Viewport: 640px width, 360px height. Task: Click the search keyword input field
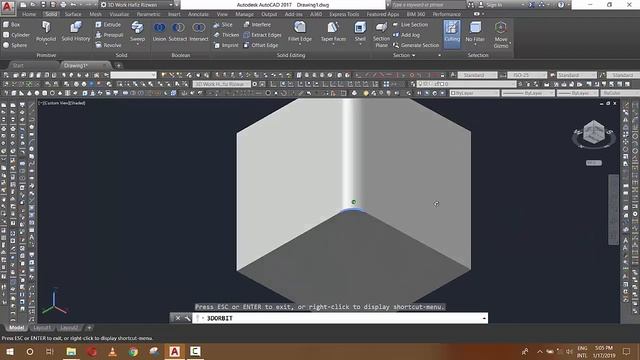point(428,5)
